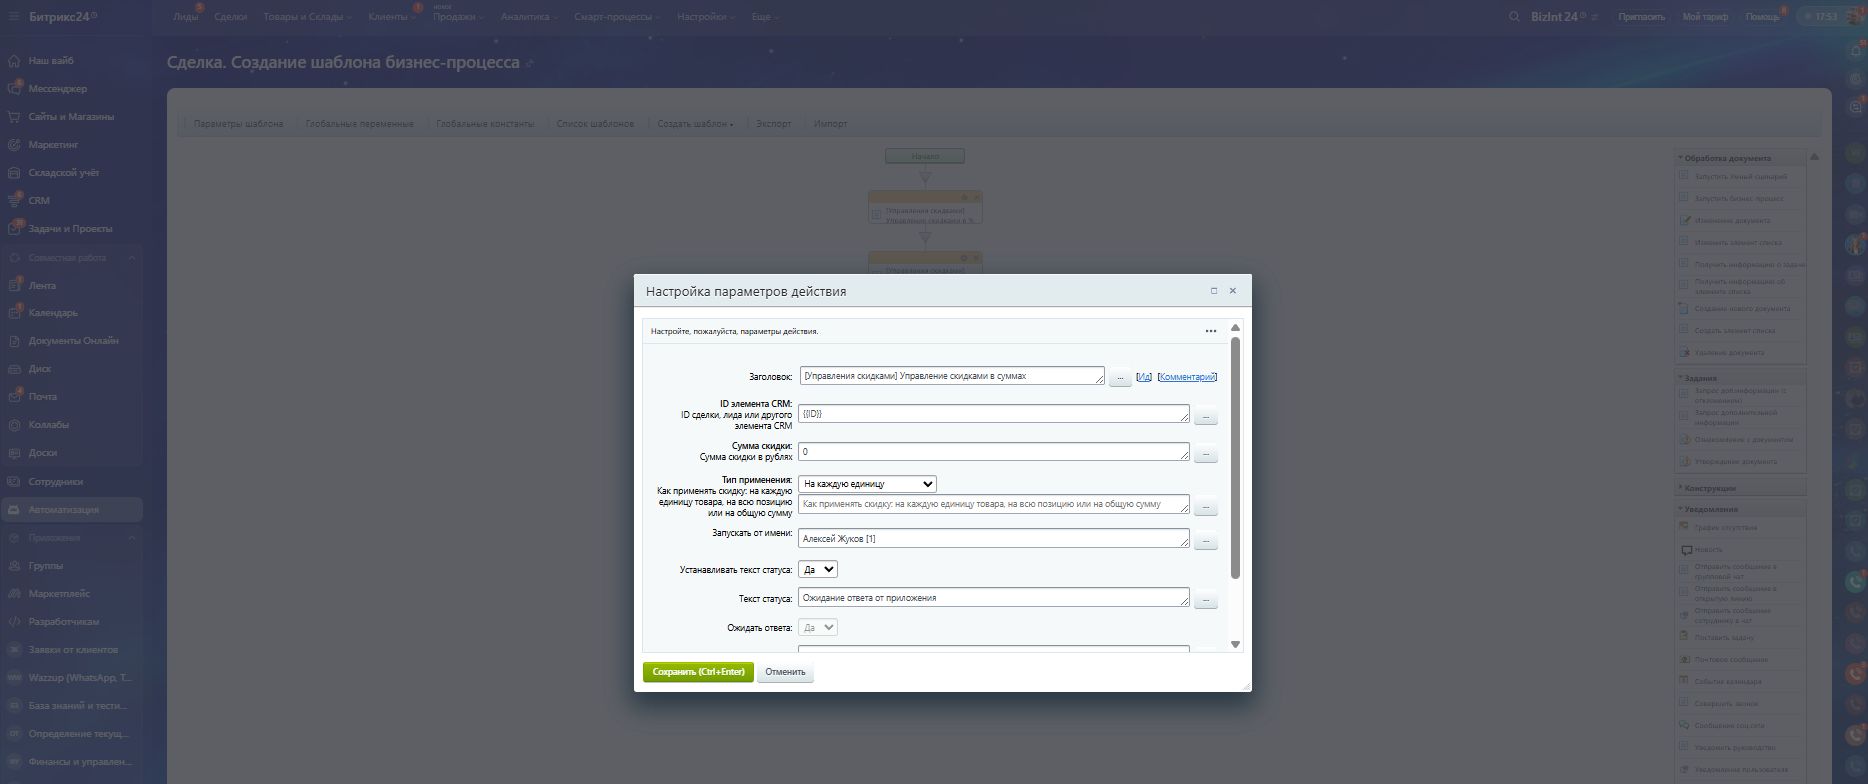Click the dialog scrollbar down arrow
The image size is (1868, 784).
point(1235,644)
